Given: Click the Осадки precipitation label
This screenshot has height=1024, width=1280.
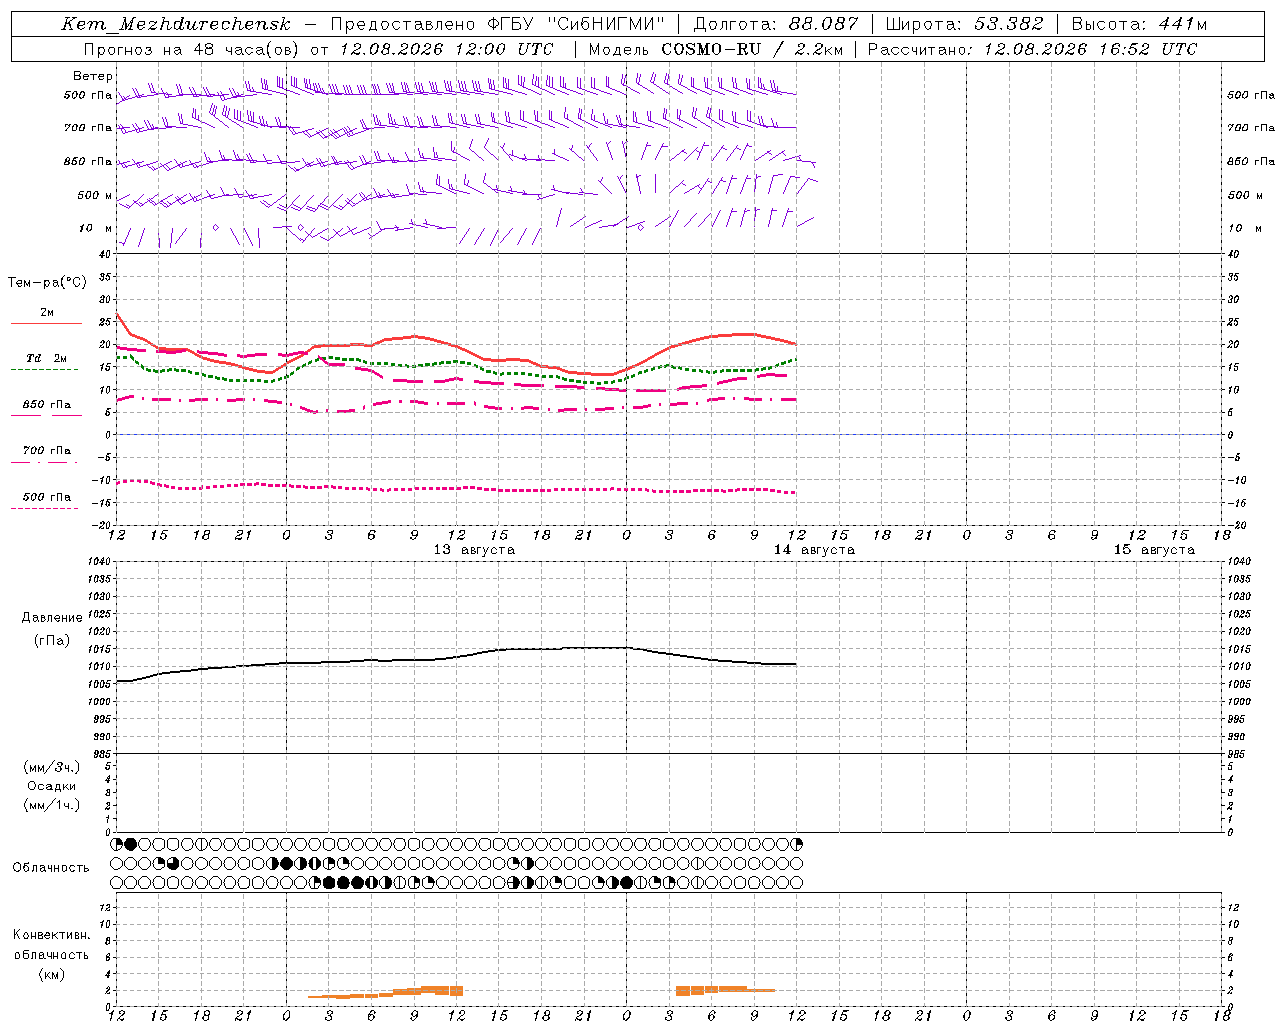Looking at the screenshot, I should tap(52, 786).
